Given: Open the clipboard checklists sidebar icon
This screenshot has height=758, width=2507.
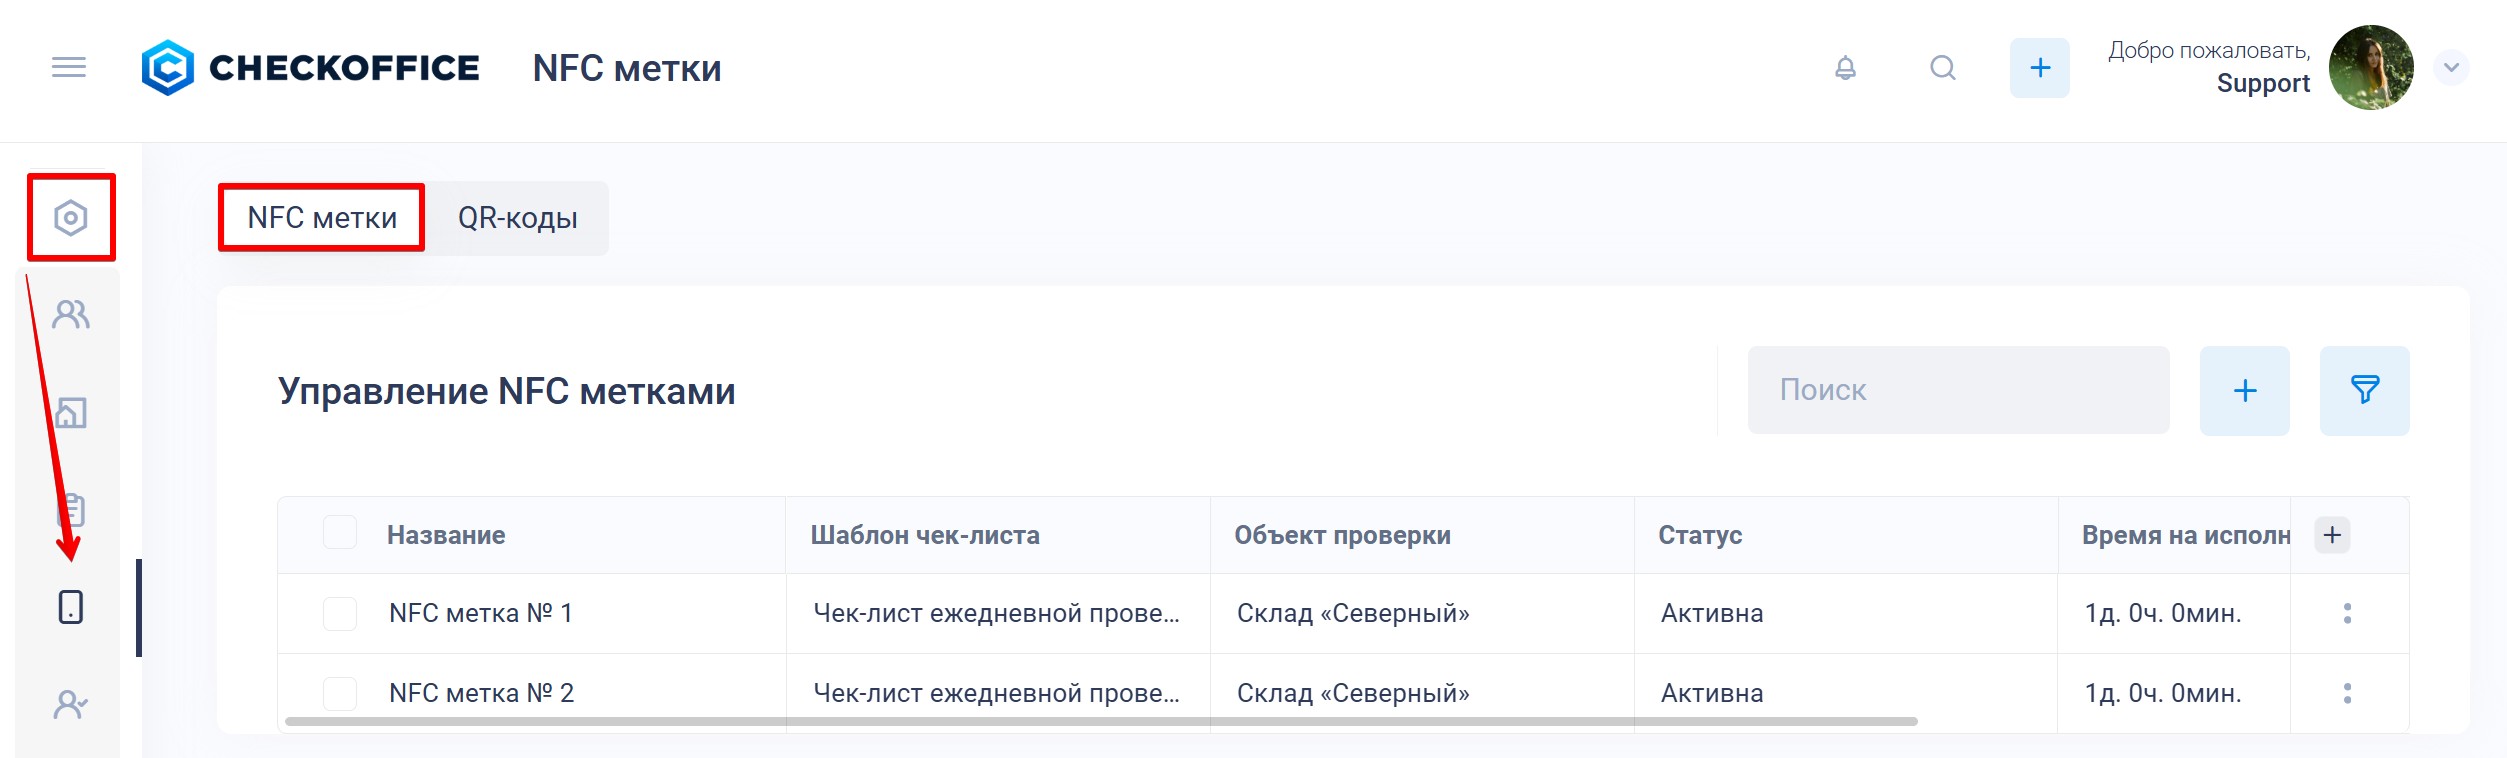Looking at the screenshot, I should point(71,510).
